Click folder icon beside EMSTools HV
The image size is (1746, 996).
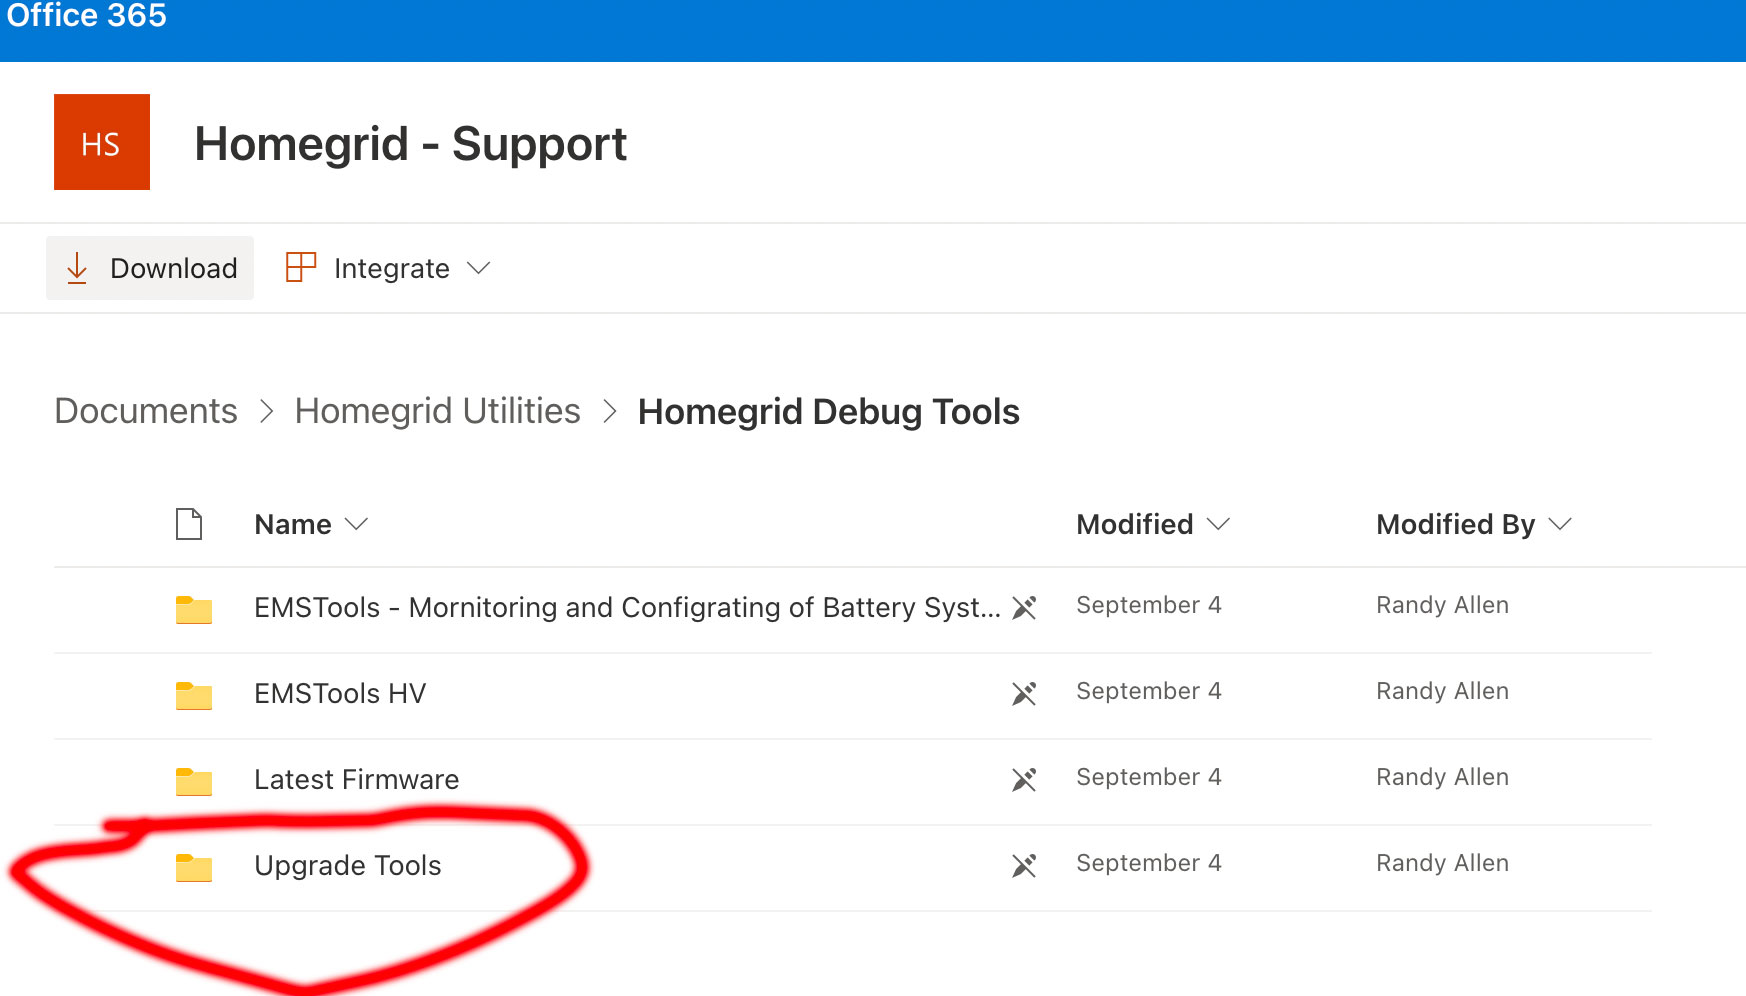194,695
